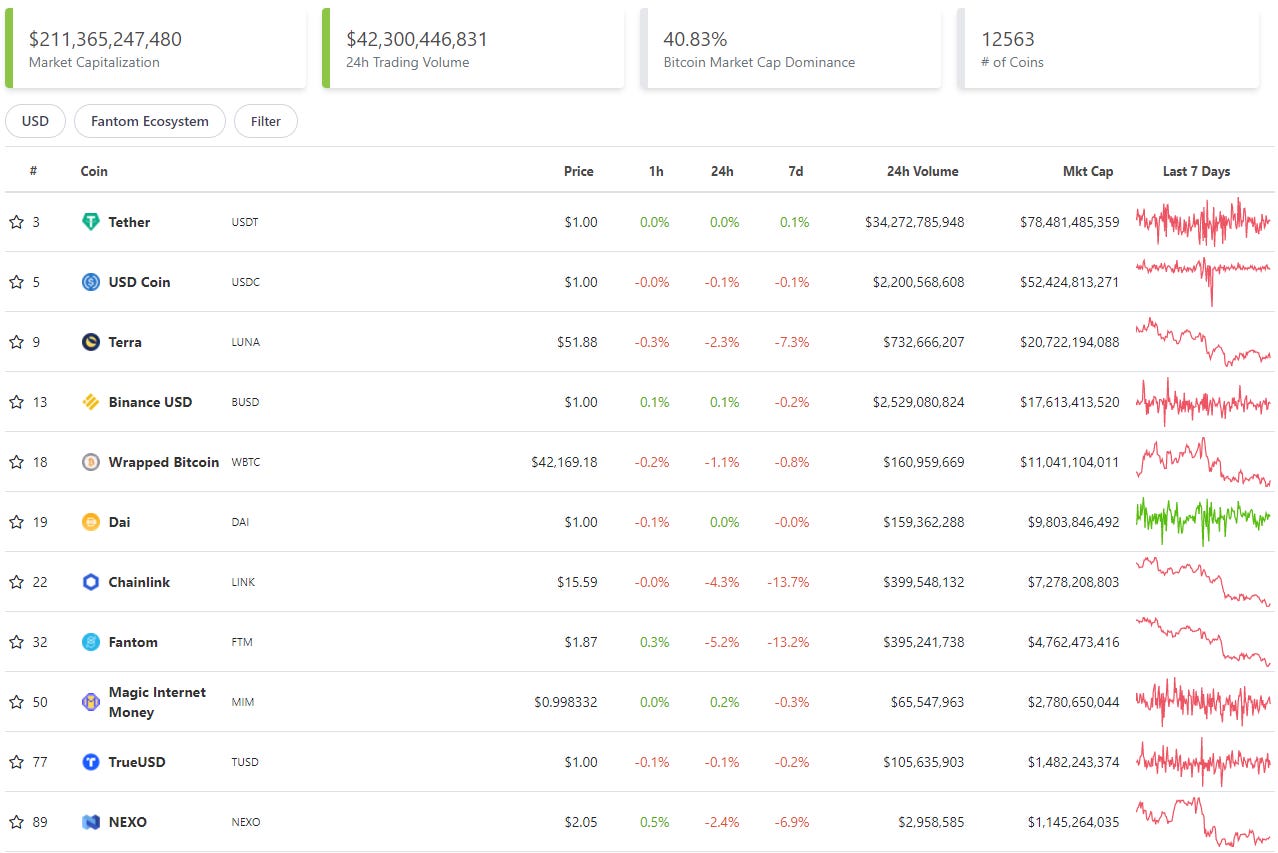Open the Binance USD name link
This screenshot has width=1278, height=853.
point(150,402)
